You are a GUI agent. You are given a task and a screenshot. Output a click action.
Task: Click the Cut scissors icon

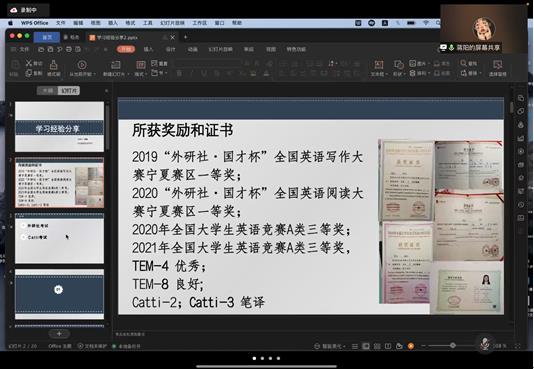[x=29, y=63]
